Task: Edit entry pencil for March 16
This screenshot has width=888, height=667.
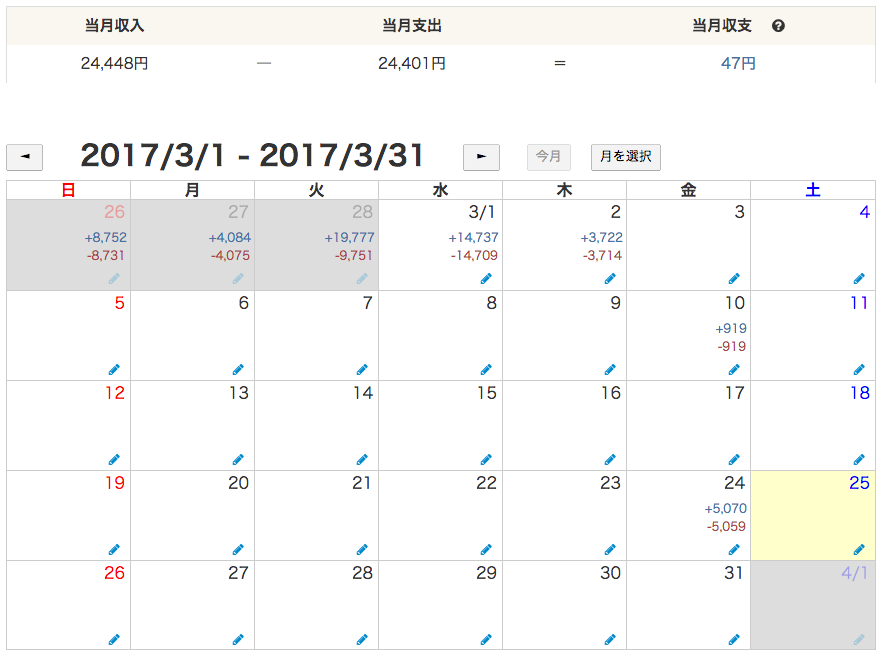Action: click(610, 459)
